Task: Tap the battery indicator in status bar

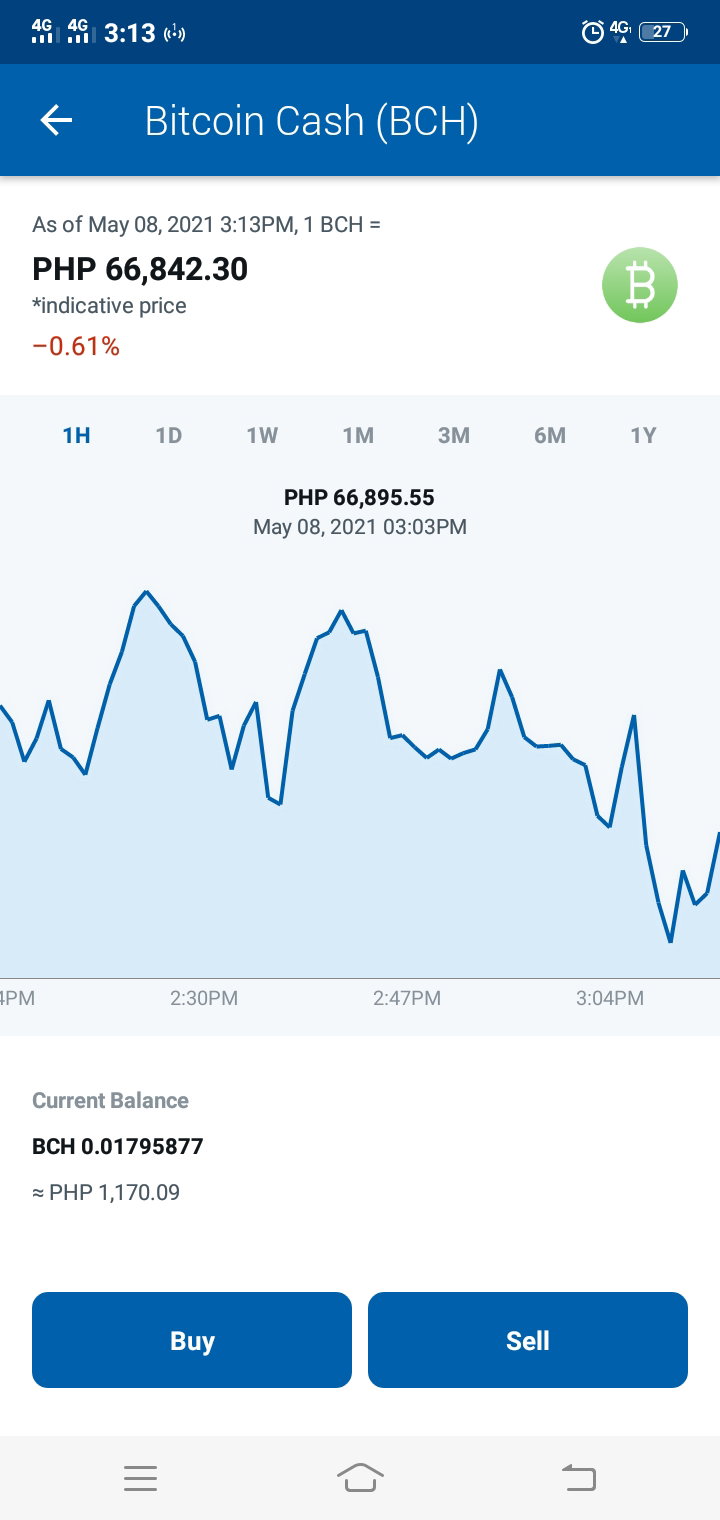Action: pyautogui.click(x=663, y=32)
